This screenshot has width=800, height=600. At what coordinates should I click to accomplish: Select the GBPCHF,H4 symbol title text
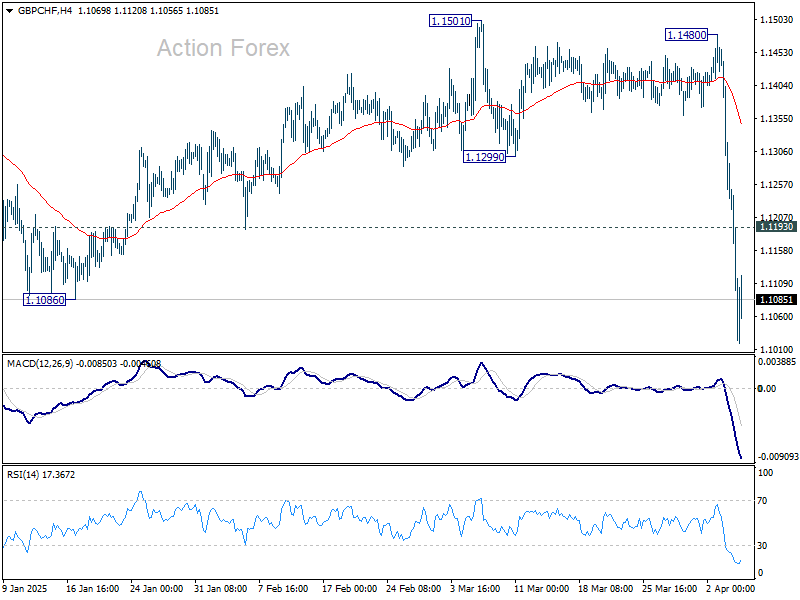click(45, 11)
